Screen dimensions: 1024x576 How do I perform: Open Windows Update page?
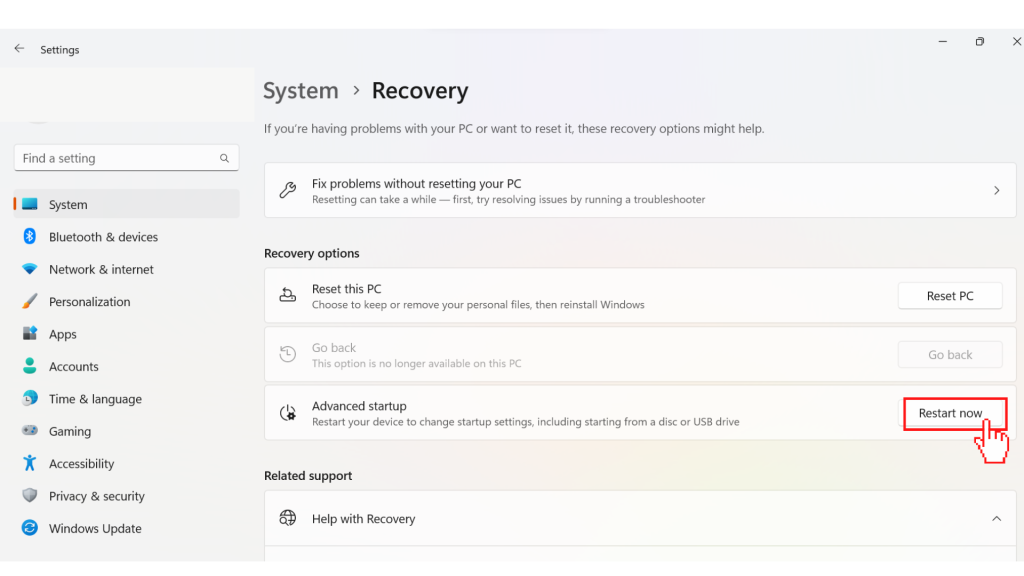pyautogui.click(x=127, y=528)
